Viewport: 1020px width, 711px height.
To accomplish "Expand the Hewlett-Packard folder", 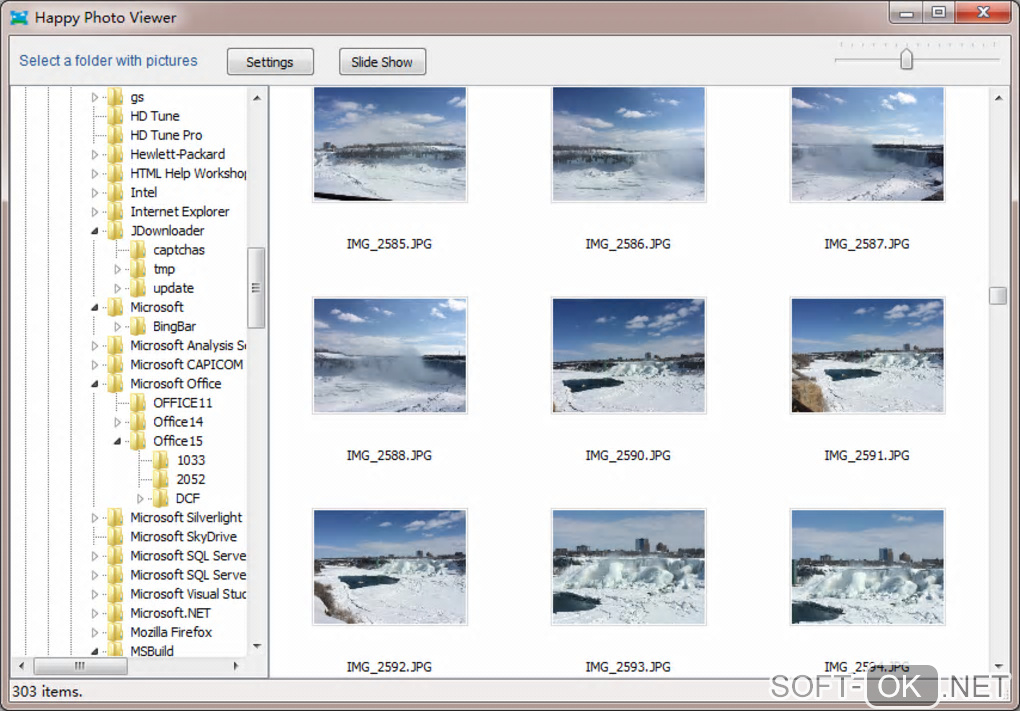I will (95, 154).
